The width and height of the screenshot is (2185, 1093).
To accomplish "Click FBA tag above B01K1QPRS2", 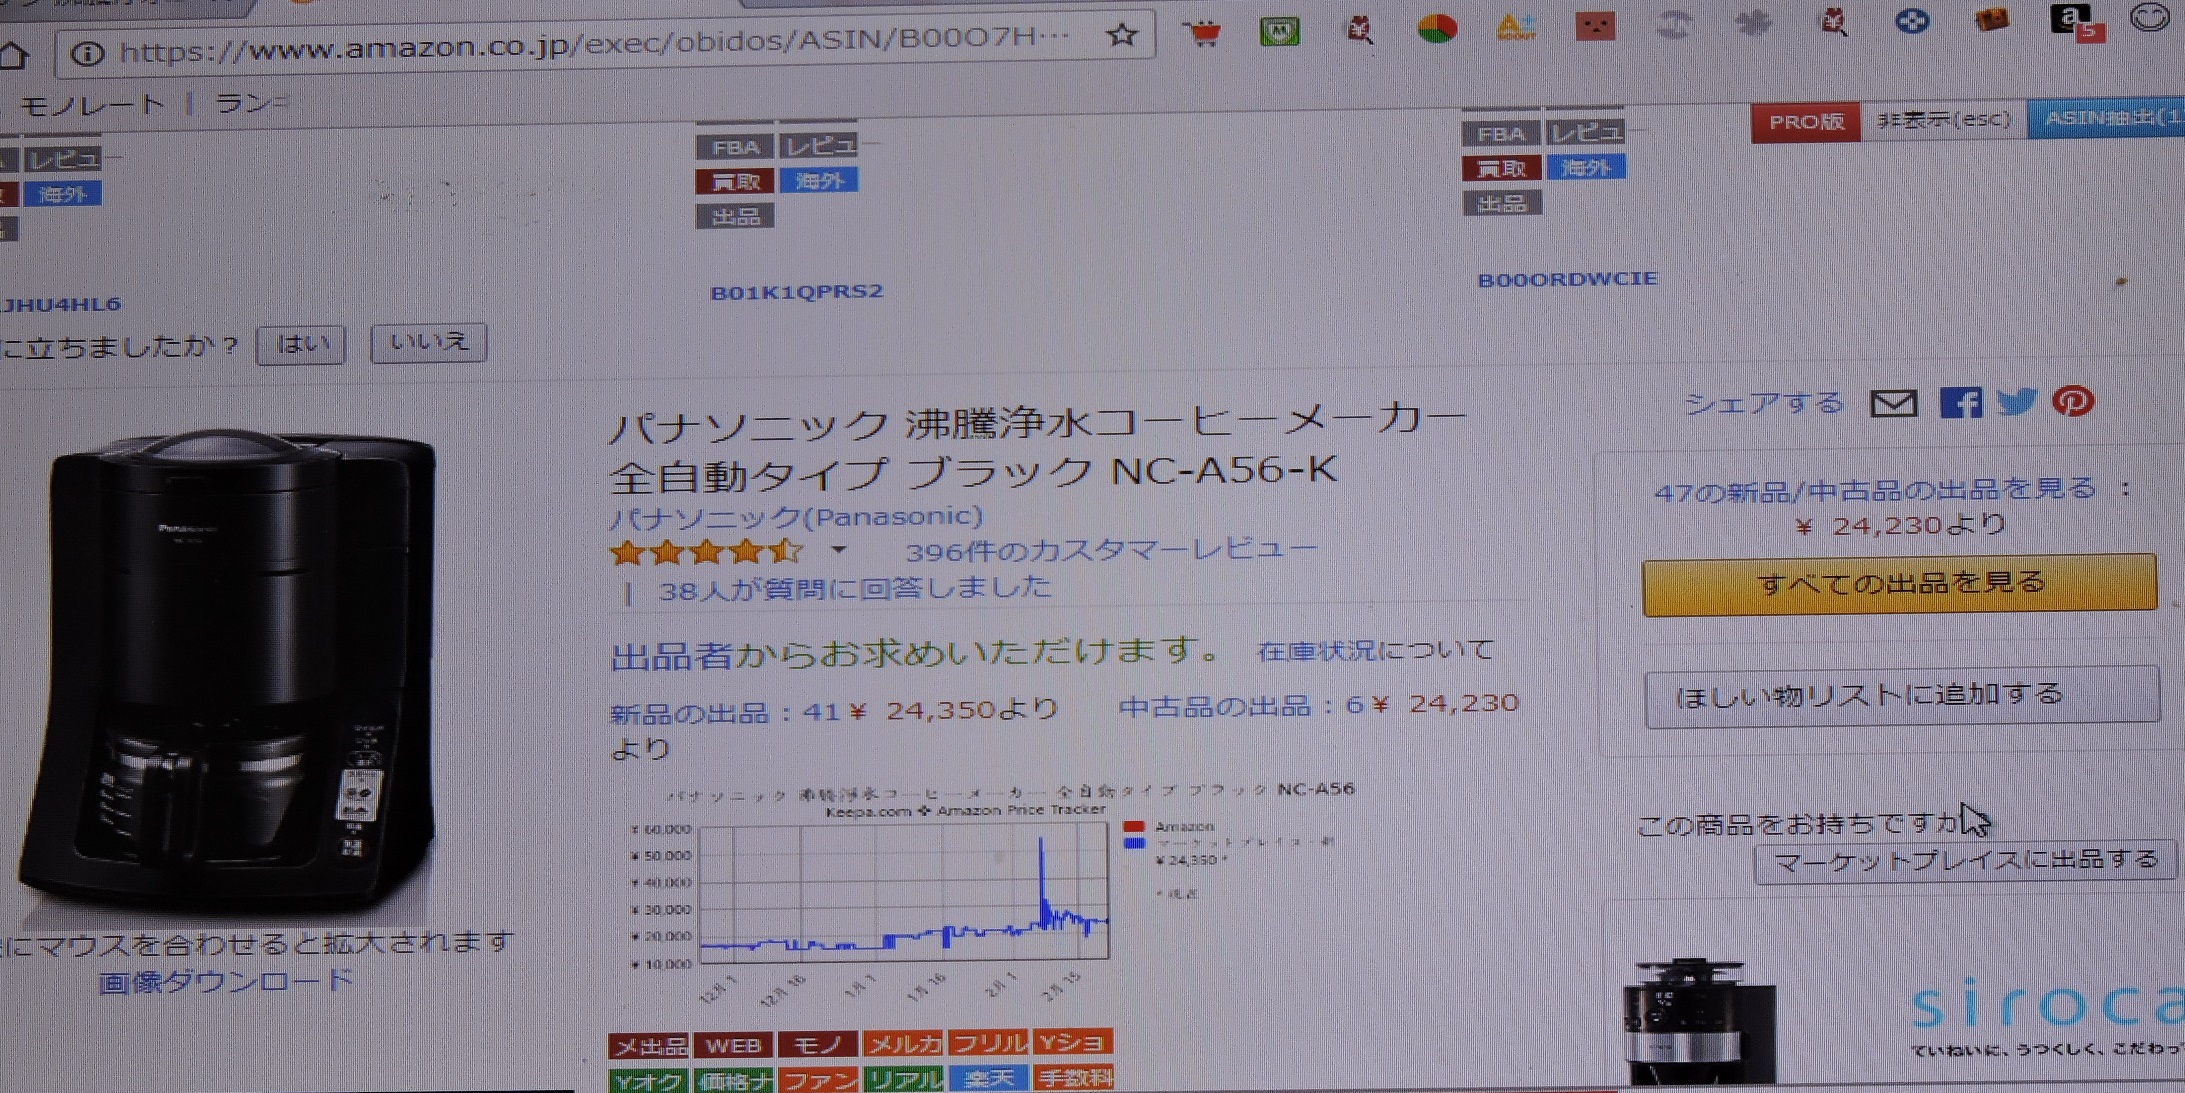I will (x=735, y=148).
